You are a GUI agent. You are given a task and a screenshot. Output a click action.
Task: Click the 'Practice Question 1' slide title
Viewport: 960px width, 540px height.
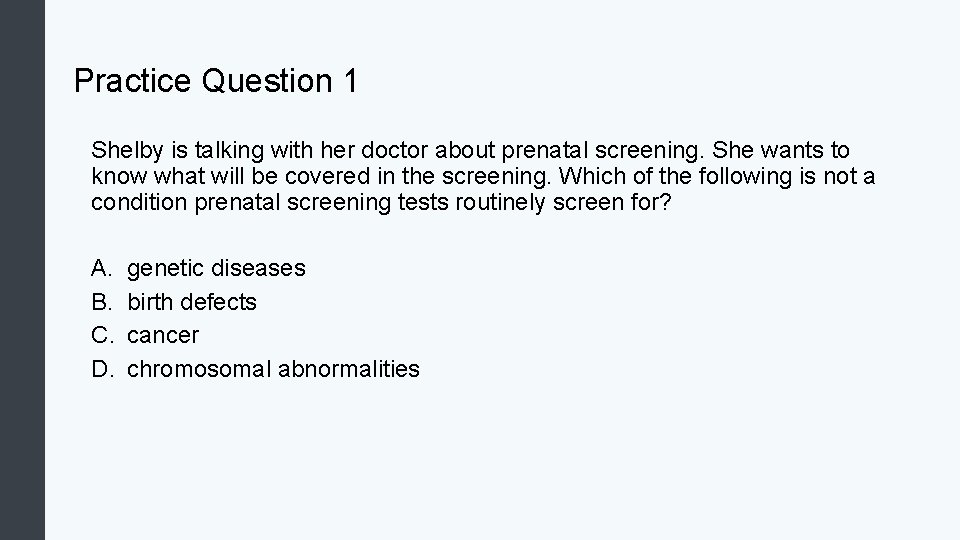click(215, 81)
